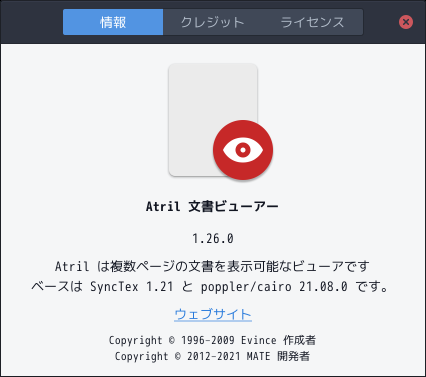Click the SyncTex 1.21 poppler/cairo description line
The height and width of the screenshot is (377, 426).
click(210, 287)
